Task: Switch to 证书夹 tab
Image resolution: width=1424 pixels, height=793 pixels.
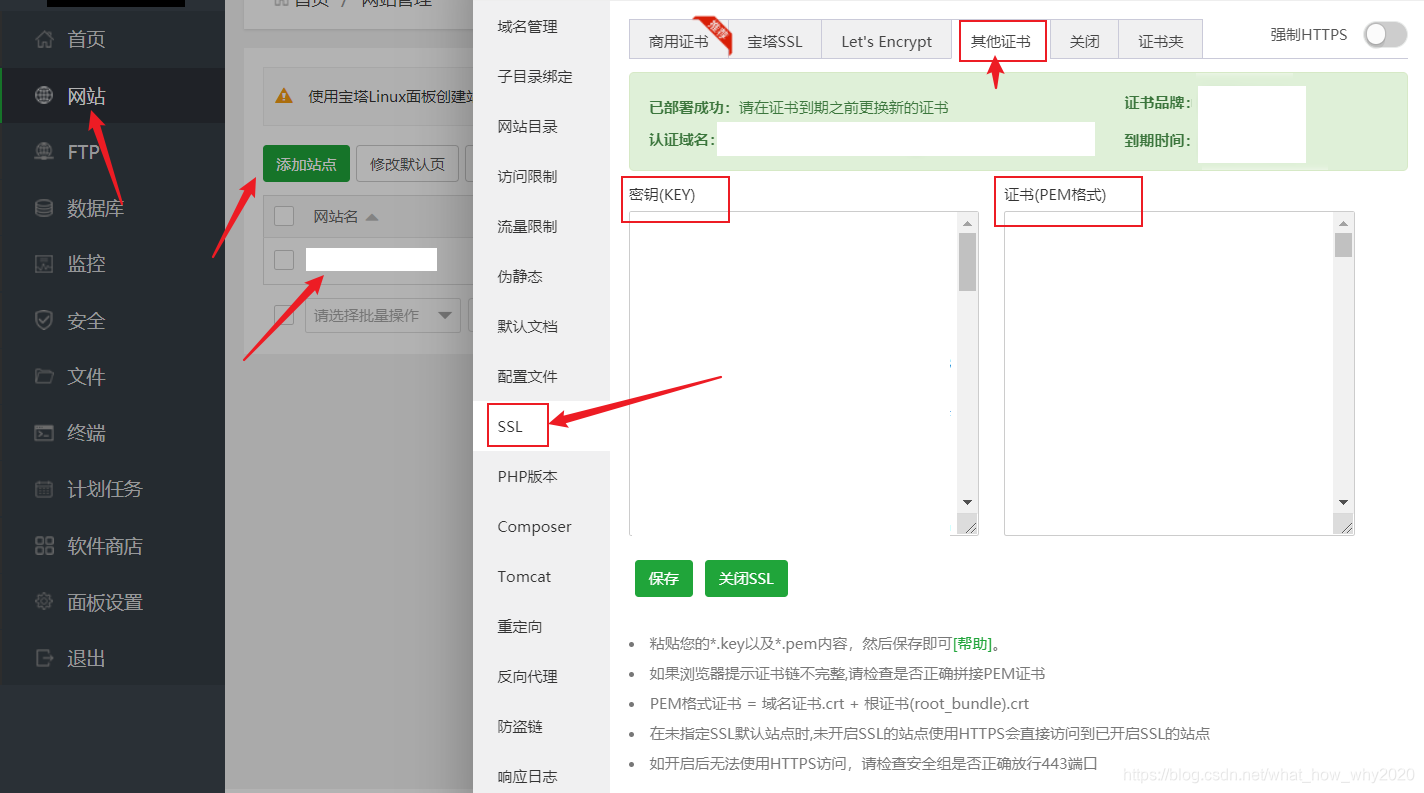Action: click(x=1160, y=41)
